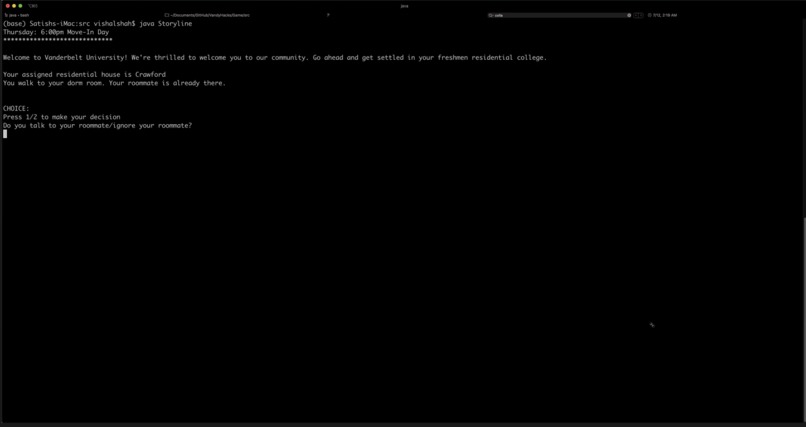This screenshot has height=427, width=806.
Task: Click 'Do you talk to your roommate/ignore your roommate?'
Action: (x=98, y=125)
